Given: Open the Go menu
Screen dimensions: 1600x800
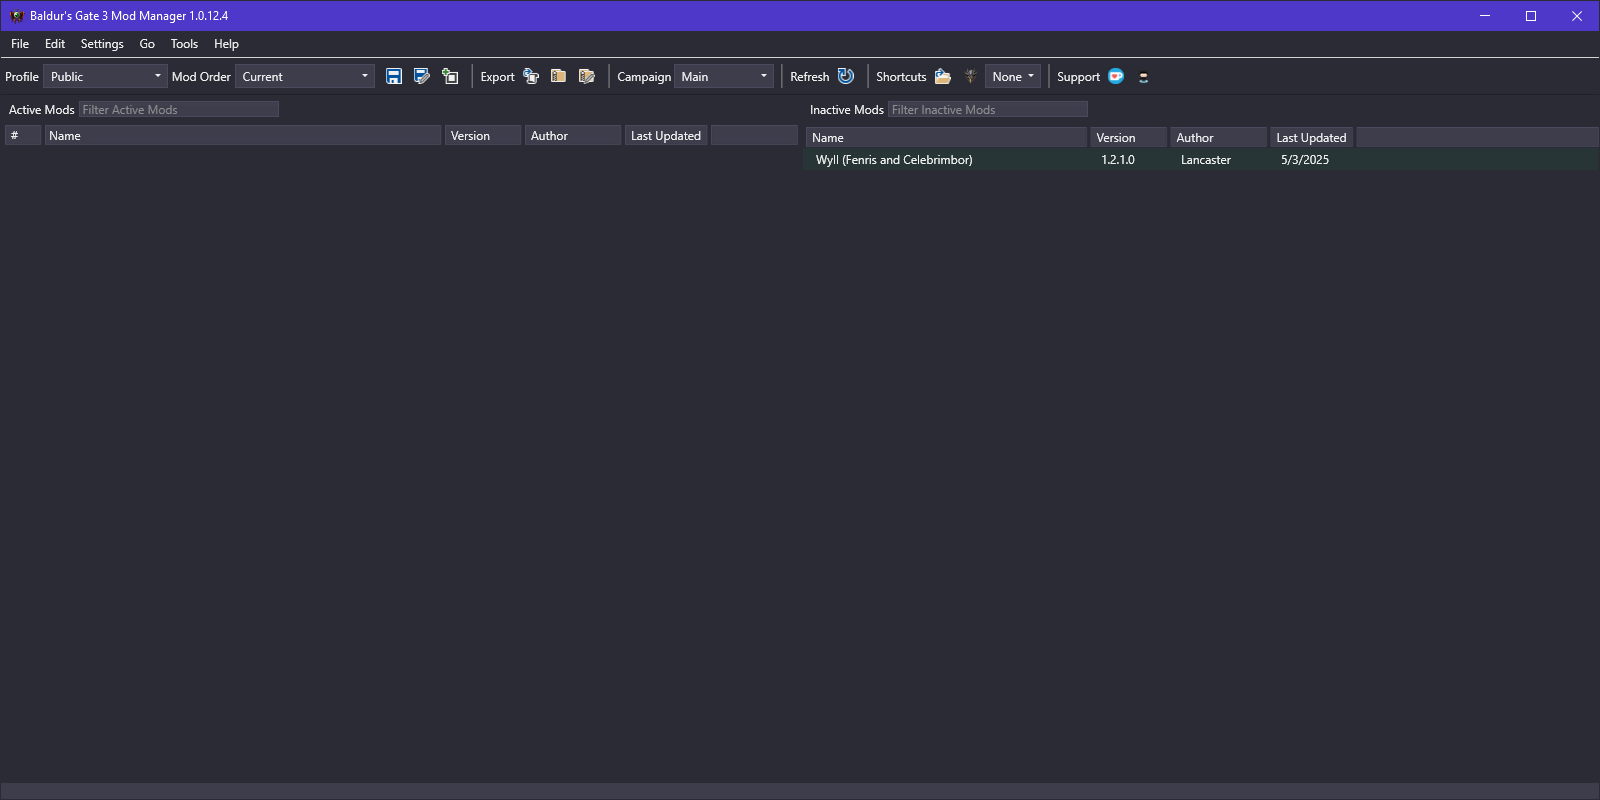Looking at the screenshot, I should (x=147, y=44).
